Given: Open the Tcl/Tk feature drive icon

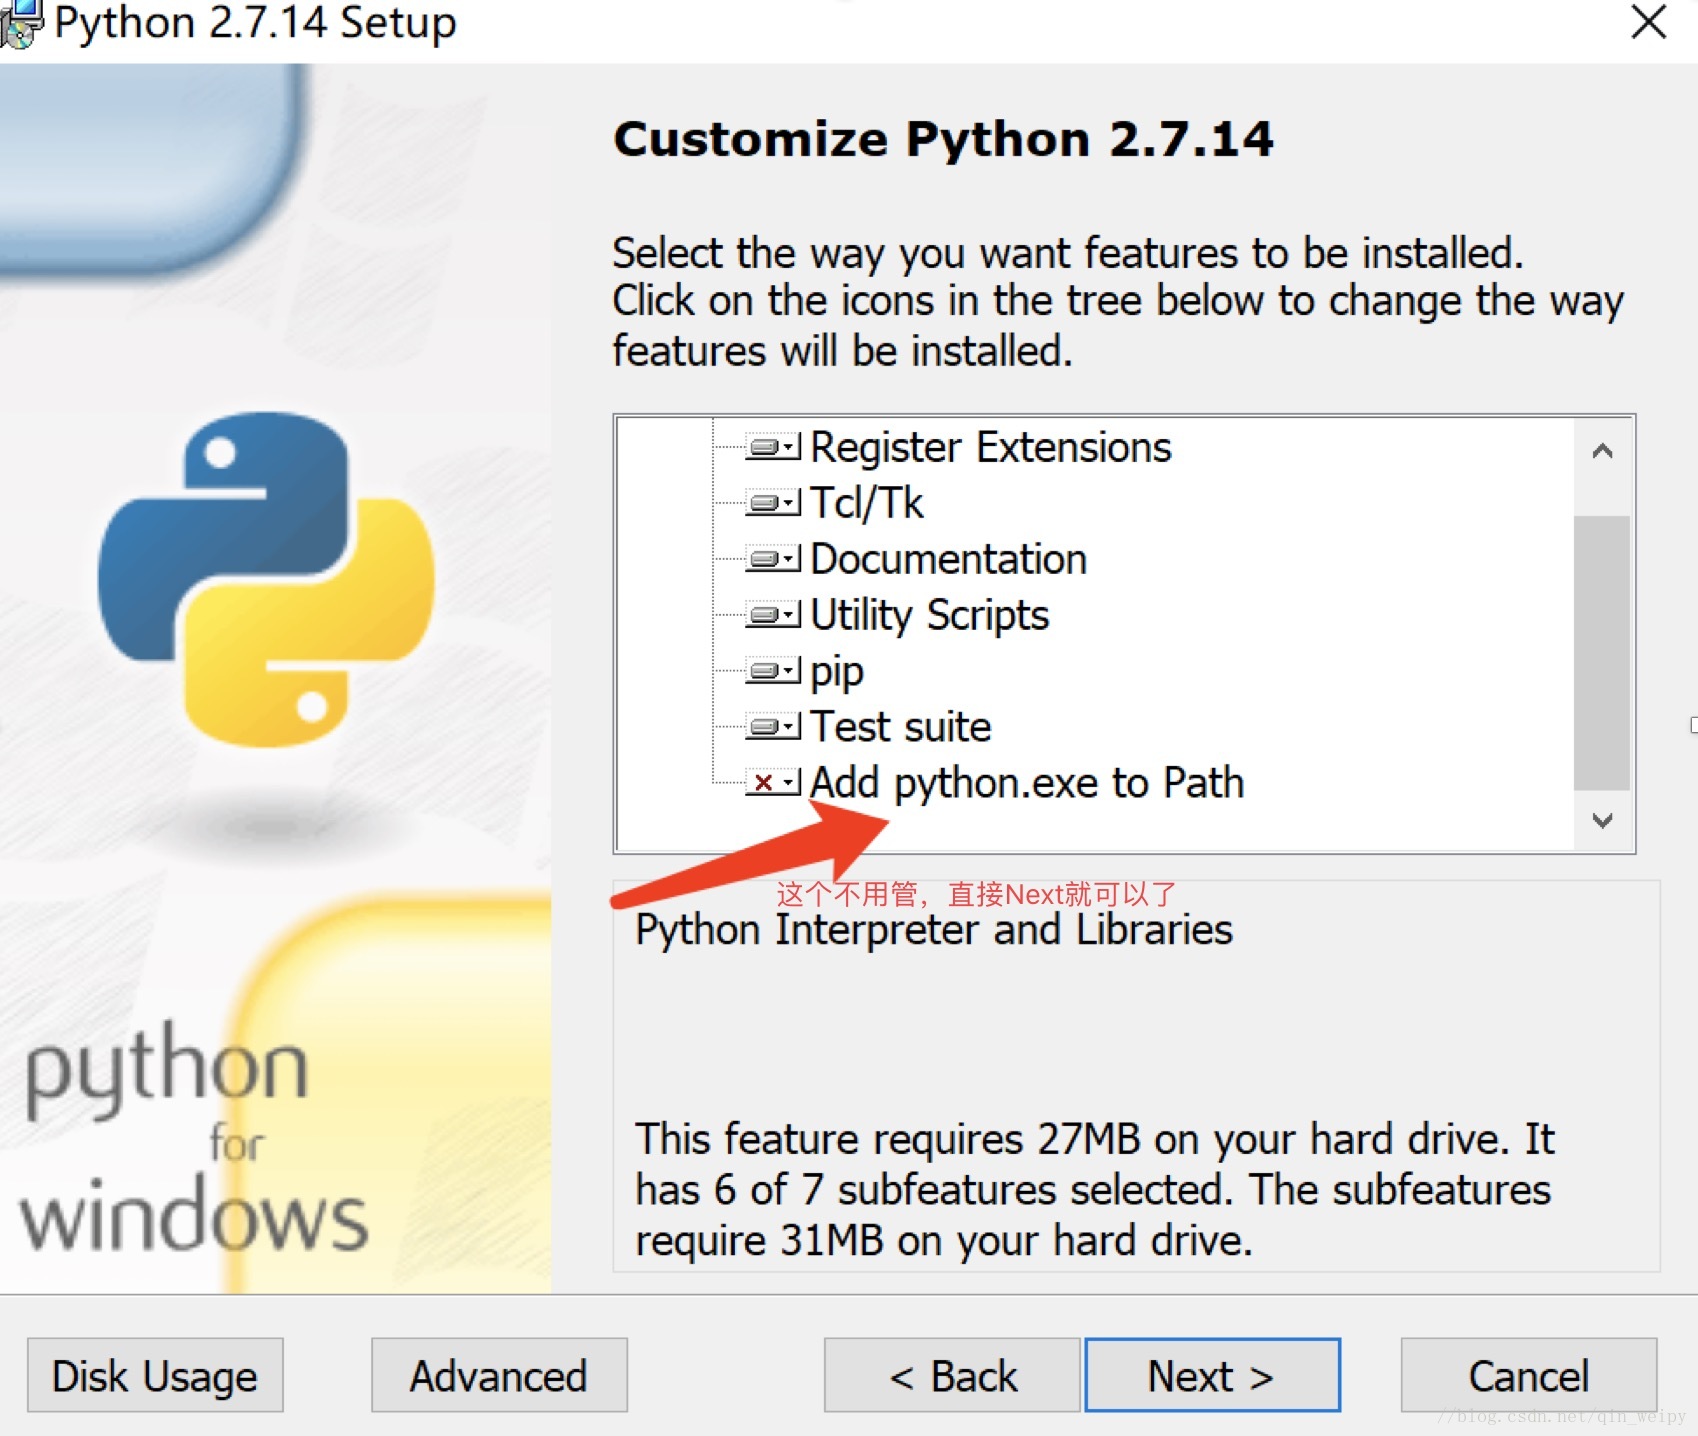Looking at the screenshot, I should click(x=773, y=503).
